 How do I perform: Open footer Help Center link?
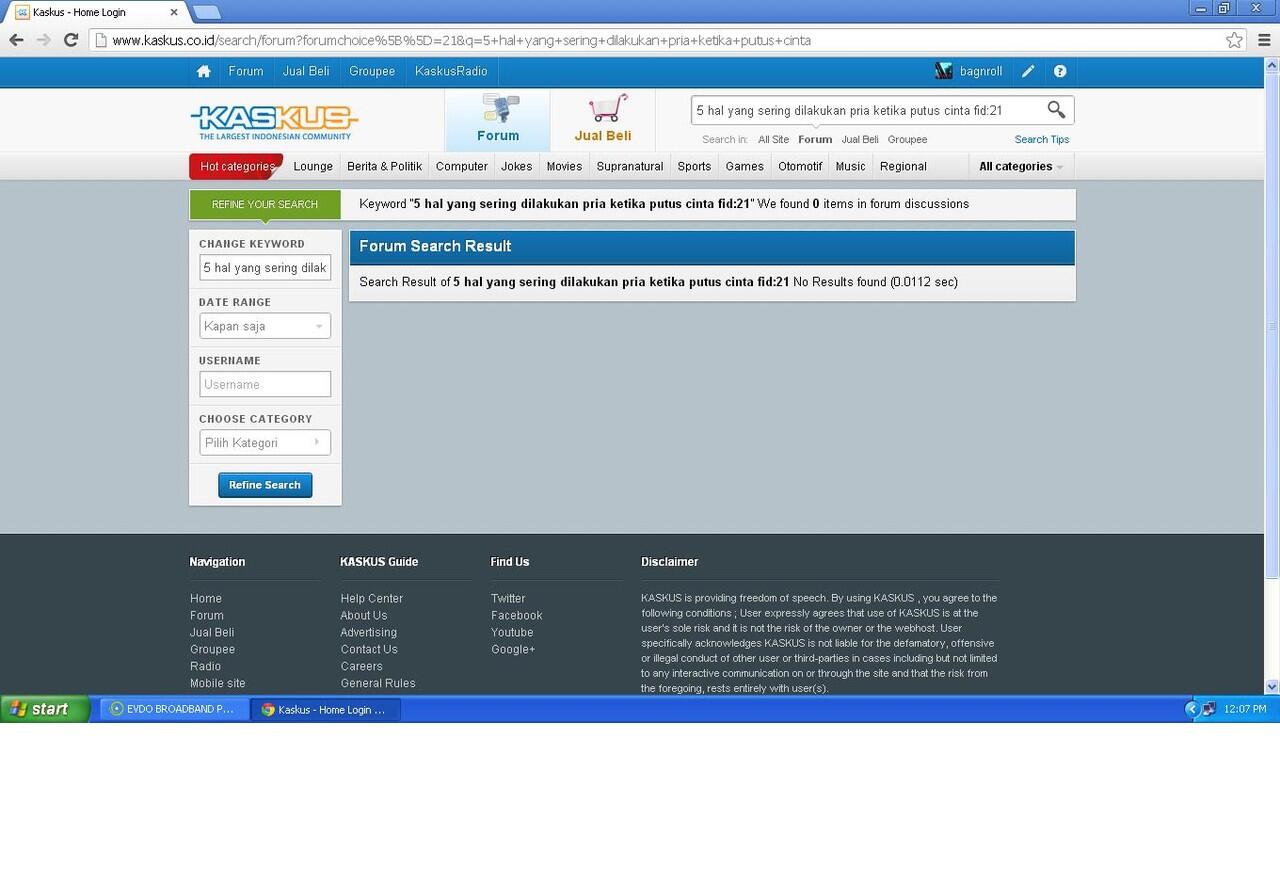tap(372, 598)
